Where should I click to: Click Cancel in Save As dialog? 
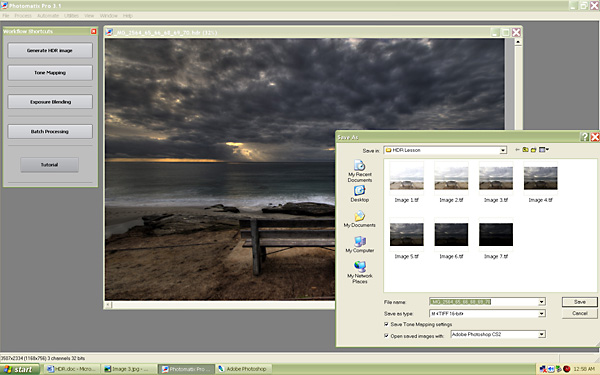[x=579, y=313]
